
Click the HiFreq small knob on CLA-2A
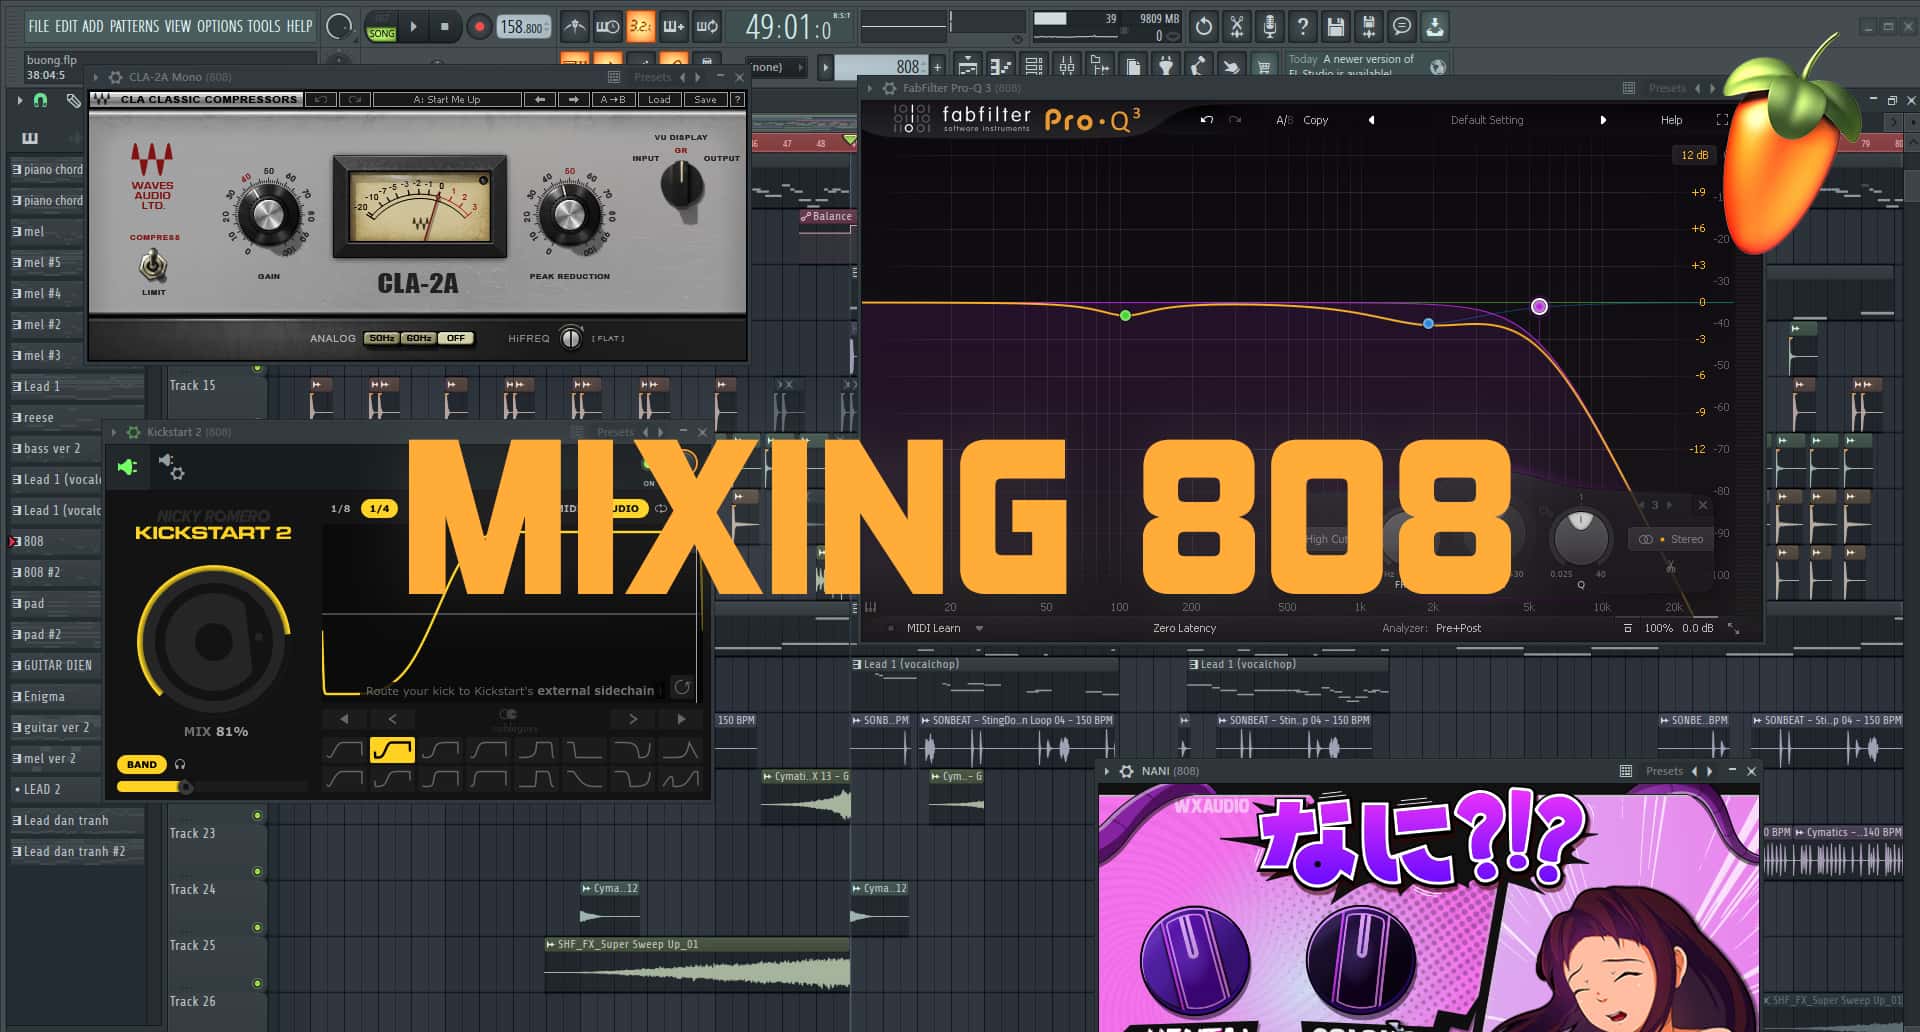(571, 338)
